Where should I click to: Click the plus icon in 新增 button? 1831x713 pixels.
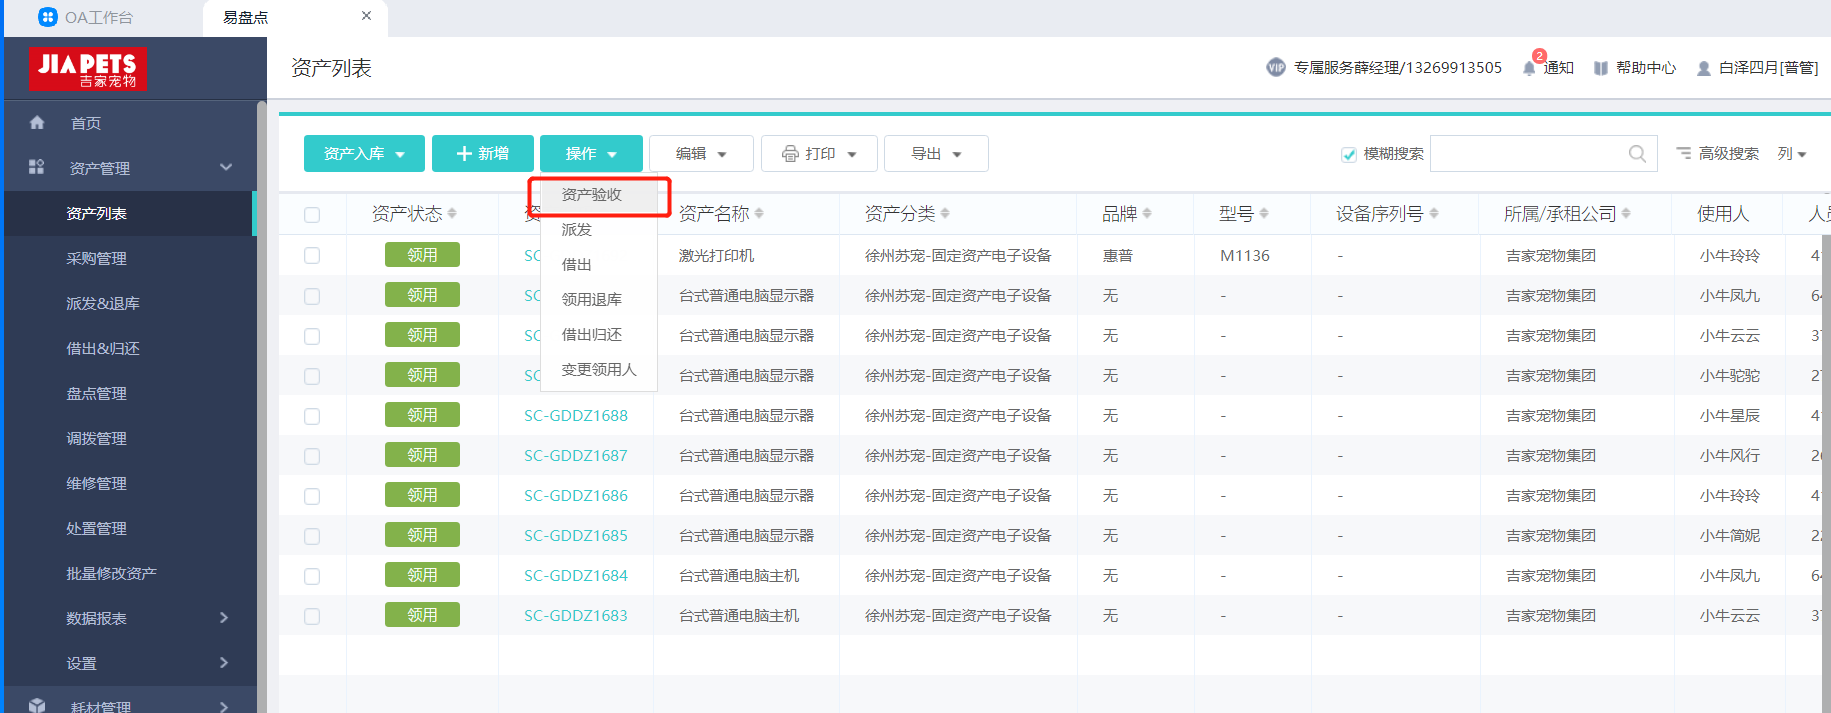click(464, 154)
